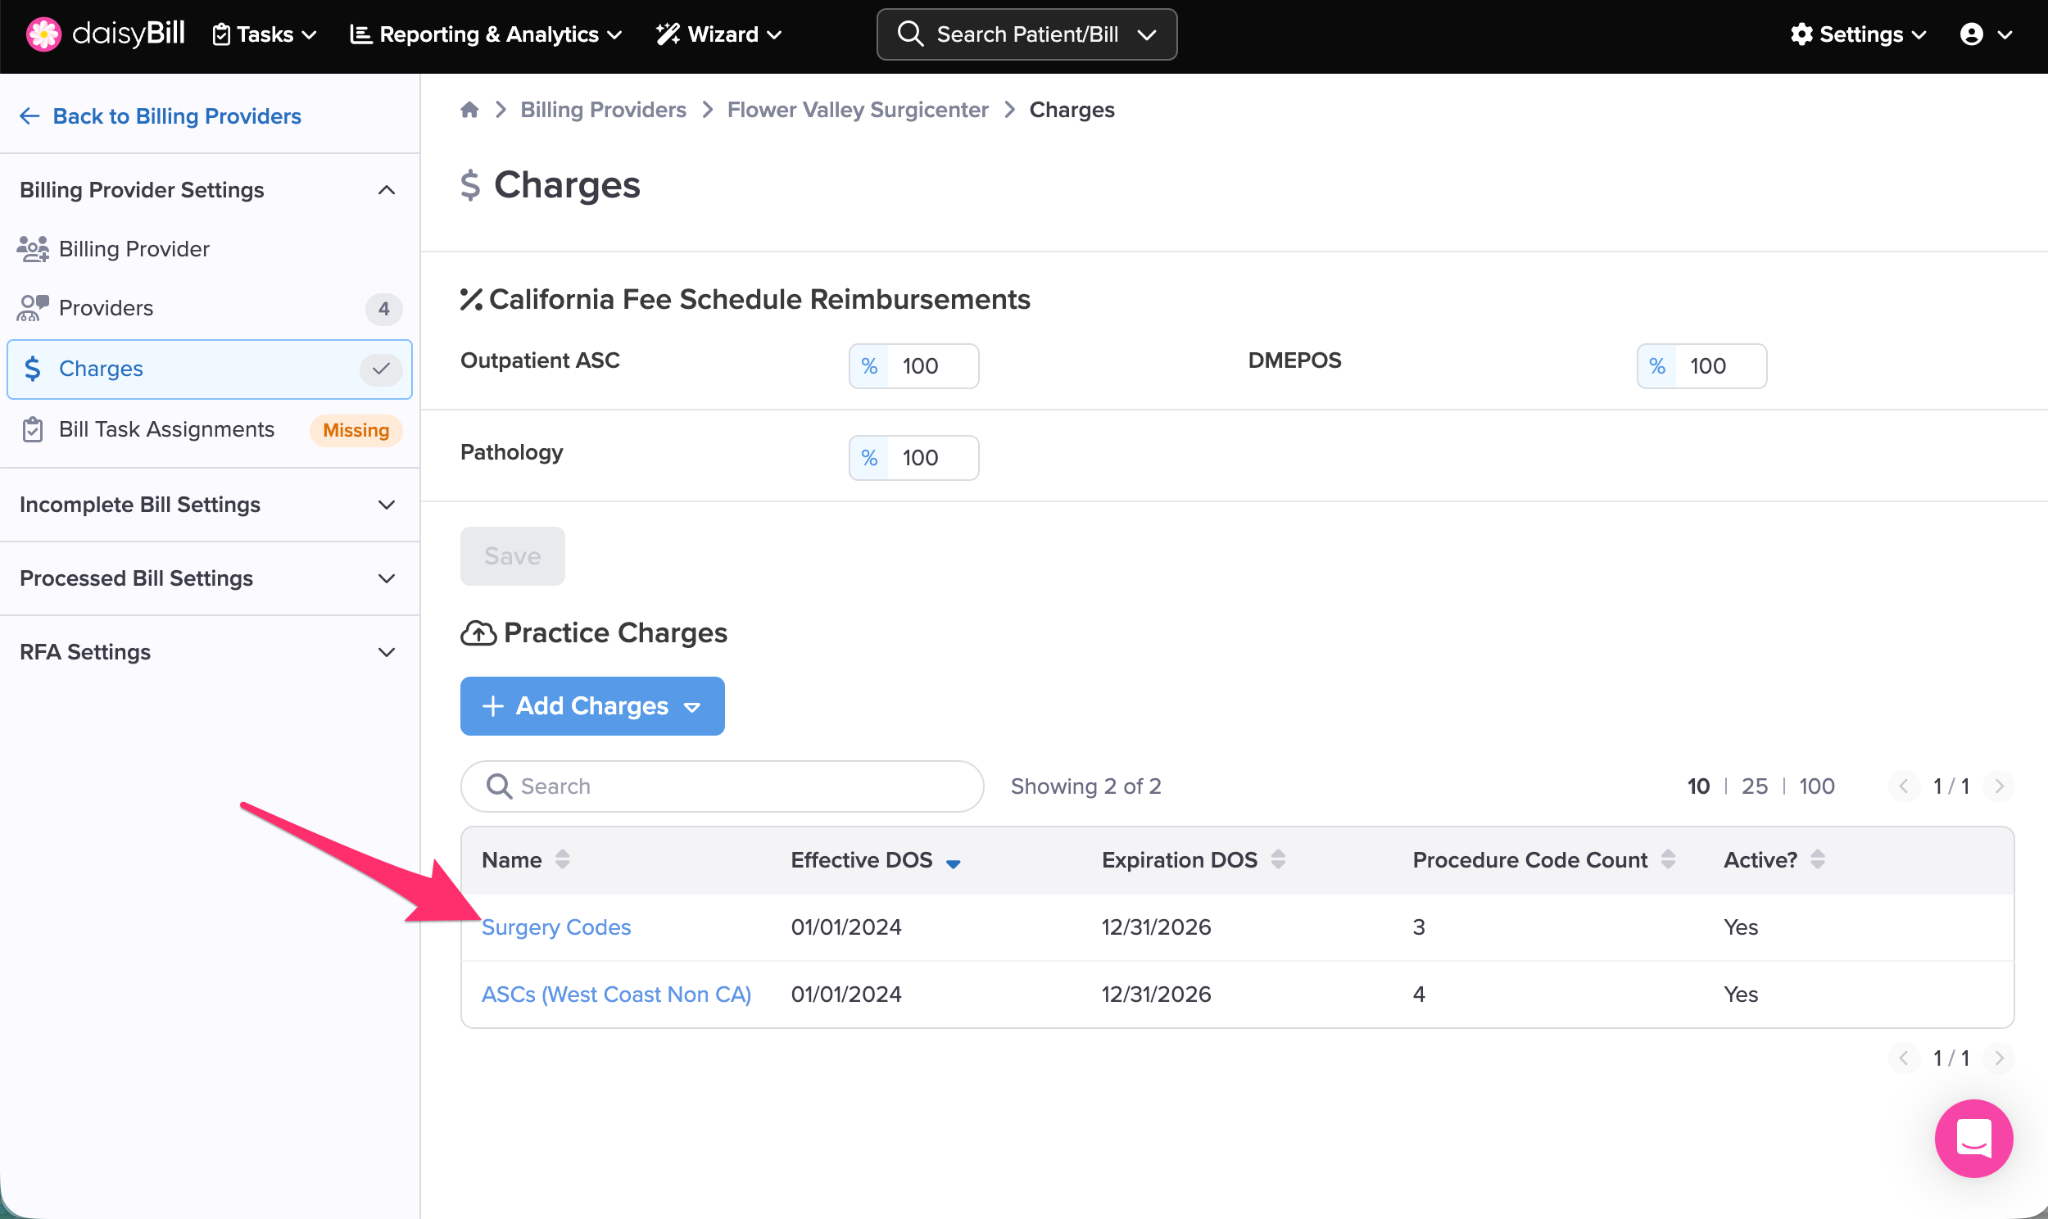Open the pink chat support bubble

(x=1973, y=1138)
